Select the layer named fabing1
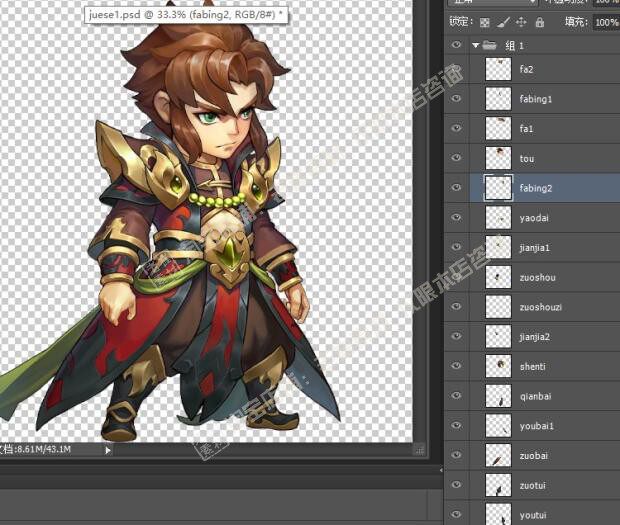 [x=535, y=99]
